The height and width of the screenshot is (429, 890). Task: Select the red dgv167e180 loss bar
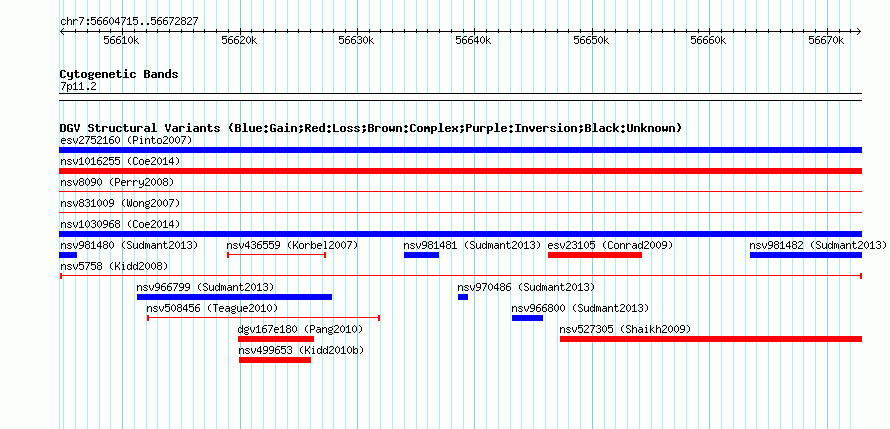[276, 339]
